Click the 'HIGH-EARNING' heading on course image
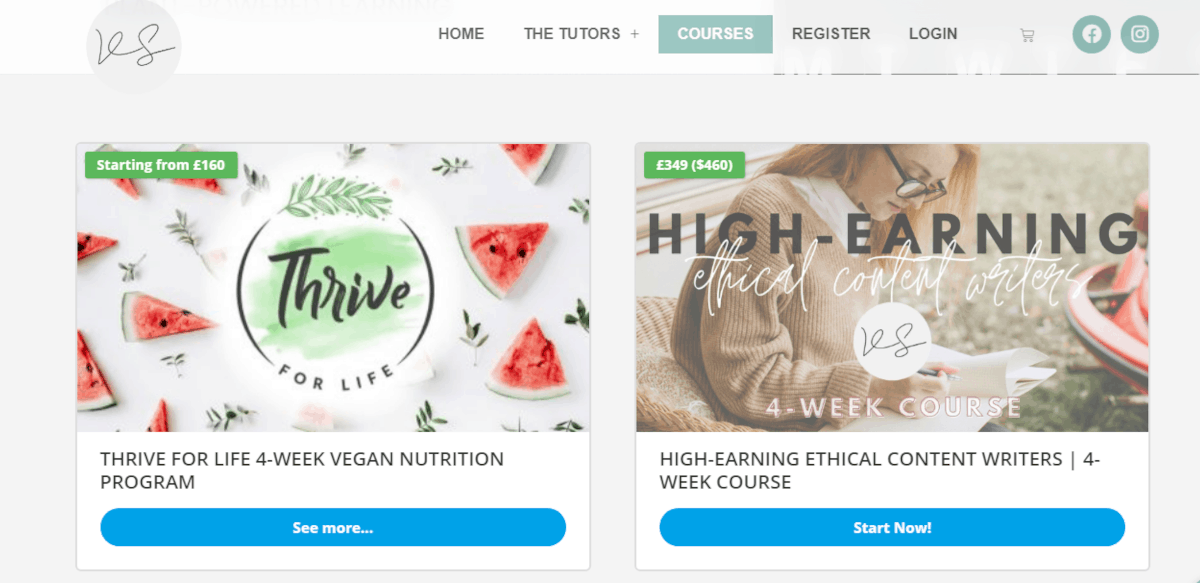This screenshot has width=1200, height=583. point(892,233)
